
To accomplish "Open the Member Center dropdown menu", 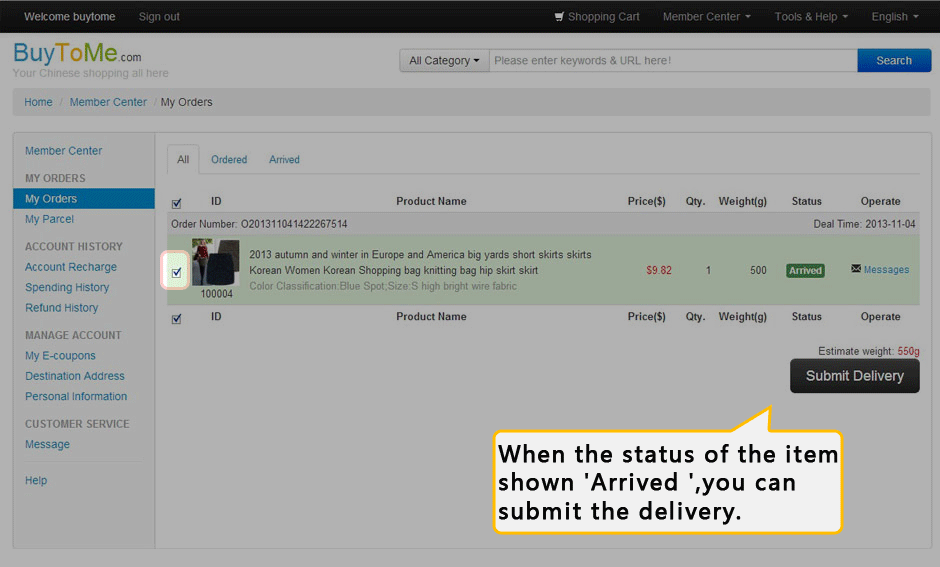I will click(x=706, y=17).
